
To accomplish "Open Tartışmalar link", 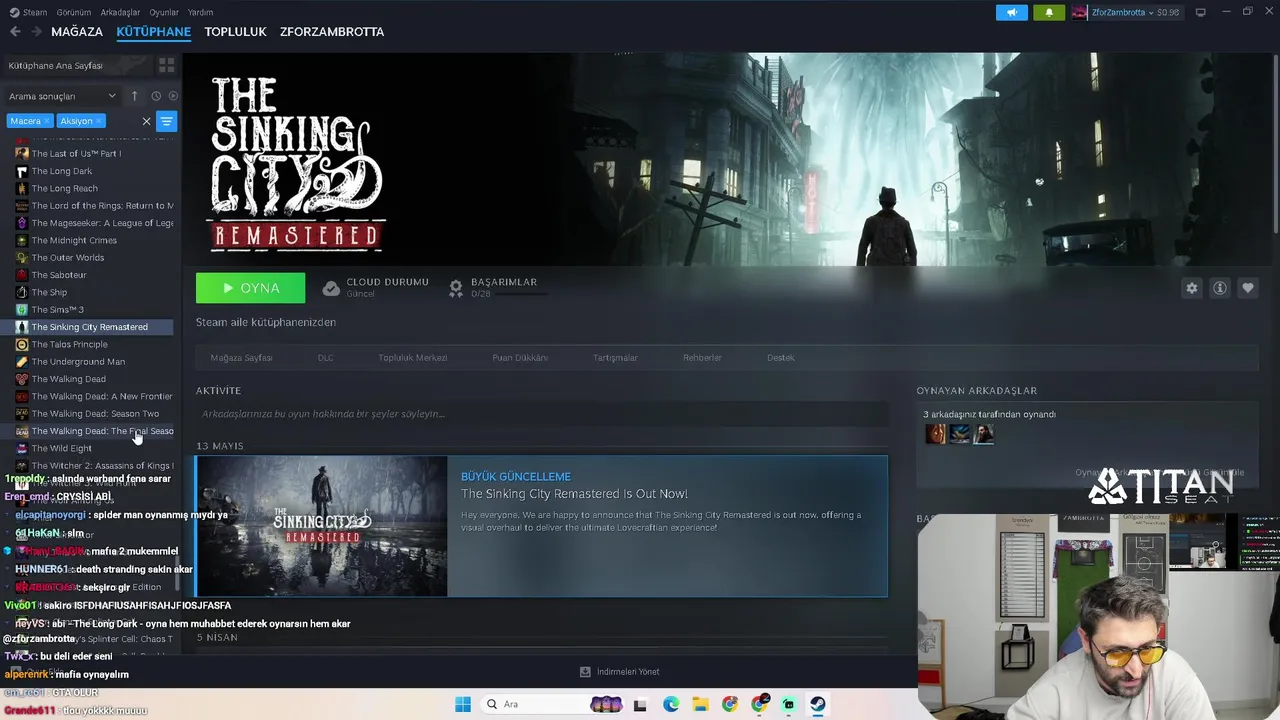I will pyautogui.click(x=615, y=358).
